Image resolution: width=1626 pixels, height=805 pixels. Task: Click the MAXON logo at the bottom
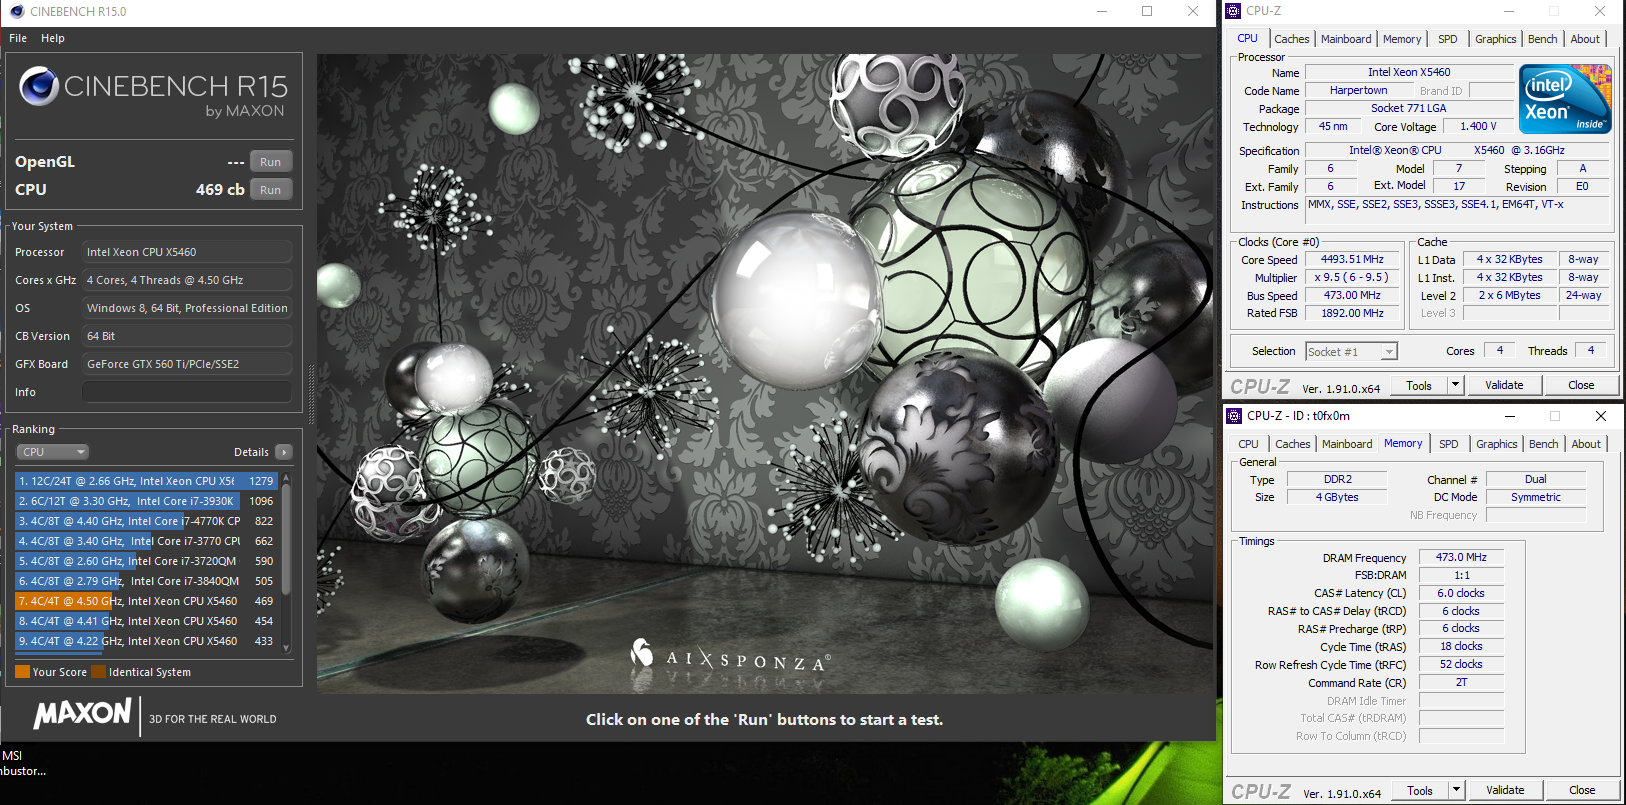[82, 713]
